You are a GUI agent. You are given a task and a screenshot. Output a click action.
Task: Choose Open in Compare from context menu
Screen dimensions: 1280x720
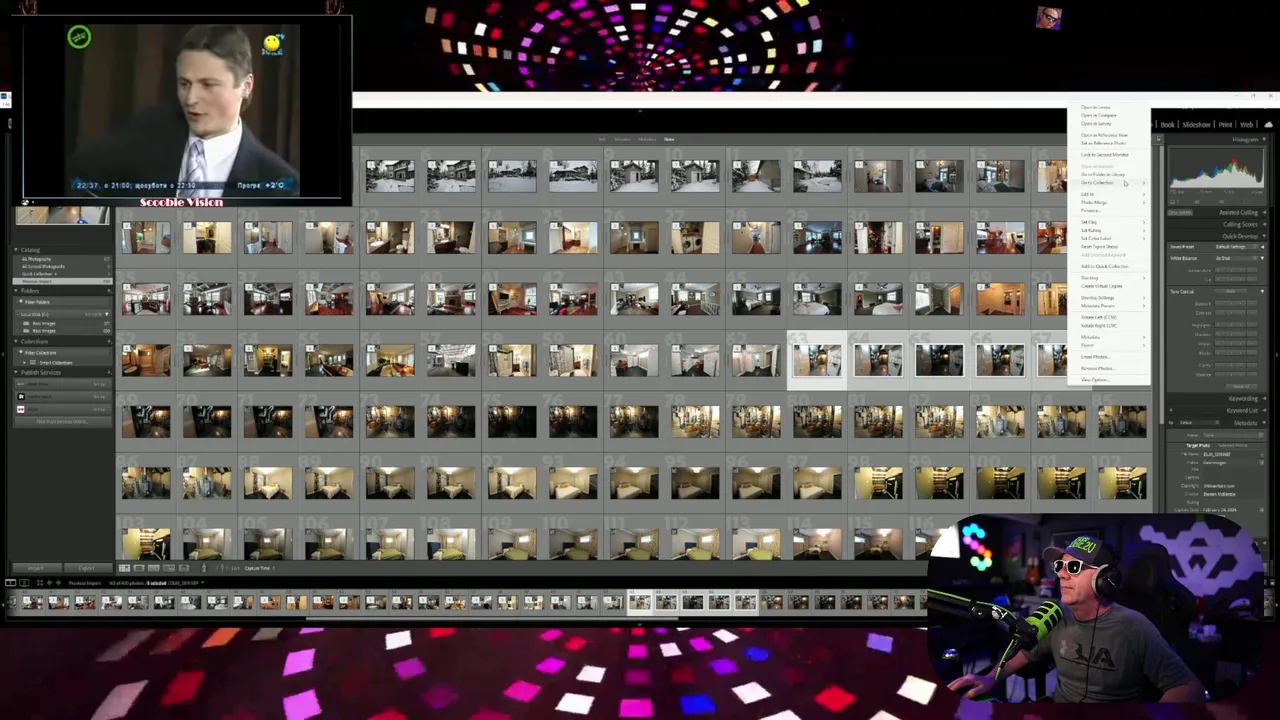point(1098,115)
